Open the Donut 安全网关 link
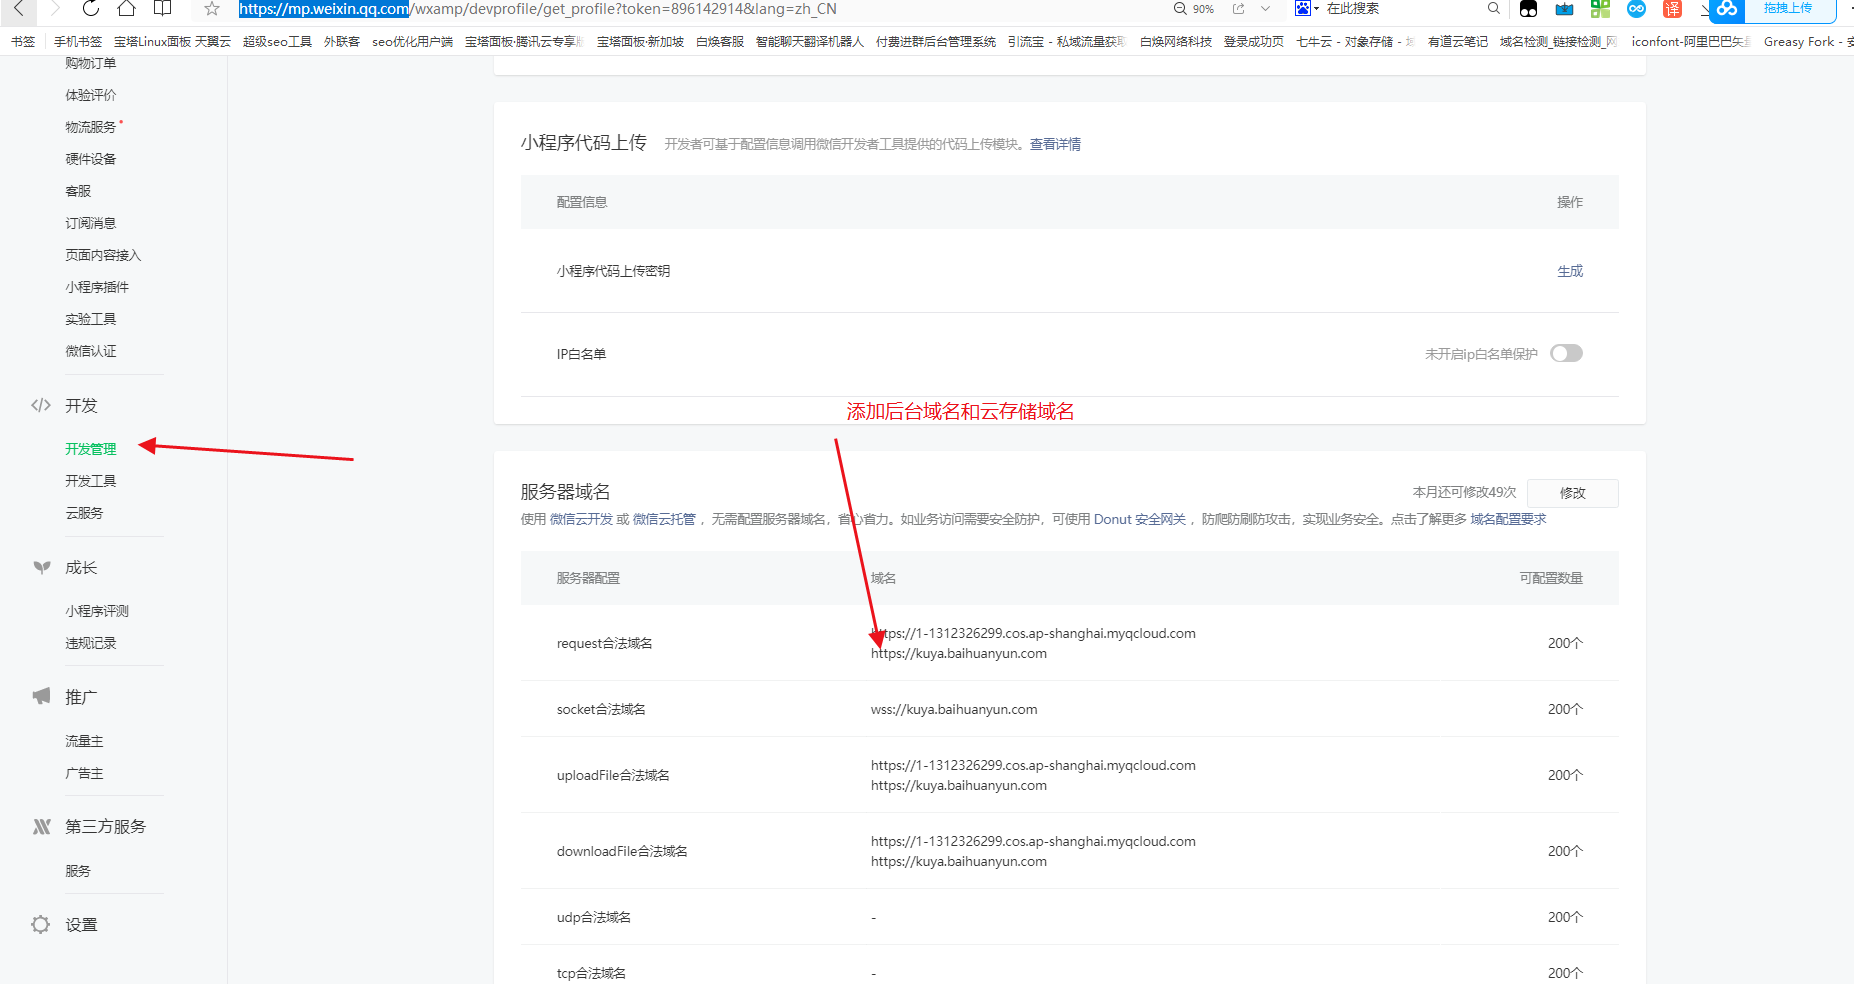The height and width of the screenshot is (984, 1854). [1140, 519]
